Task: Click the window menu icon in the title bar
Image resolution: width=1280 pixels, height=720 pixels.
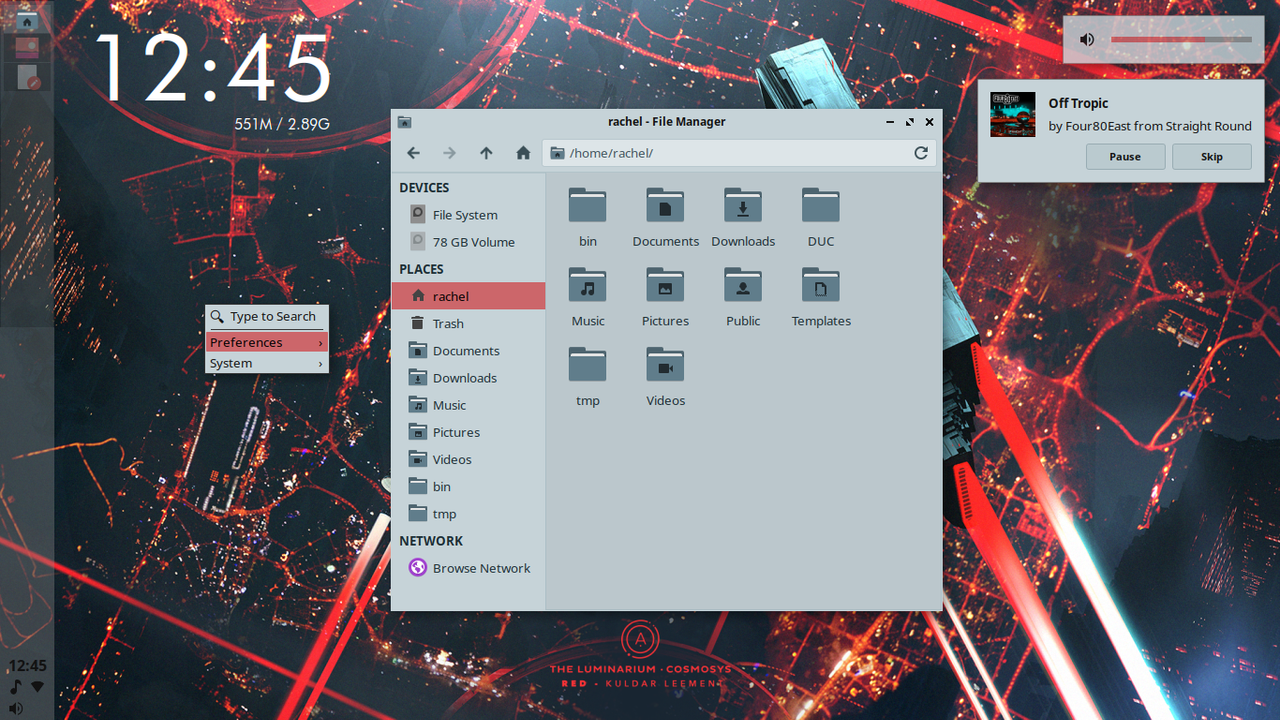Action: [x=404, y=122]
